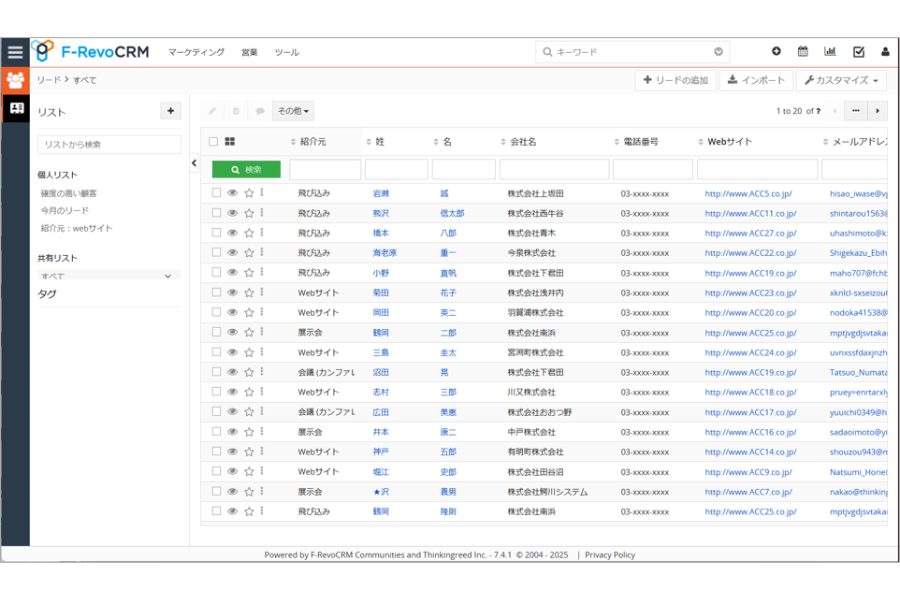Expand the shared list すべて dropdown
Image resolution: width=900 pixels, height=600 pixels.
point(109,276)
